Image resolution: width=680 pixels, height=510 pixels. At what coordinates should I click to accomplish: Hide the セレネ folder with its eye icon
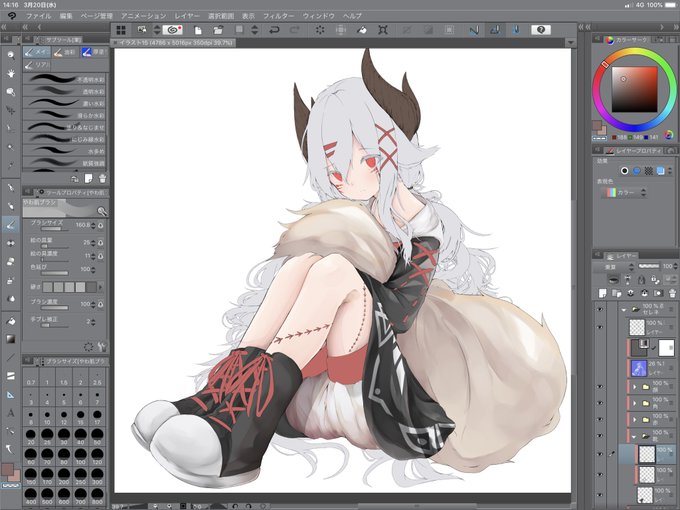(600, 309)
